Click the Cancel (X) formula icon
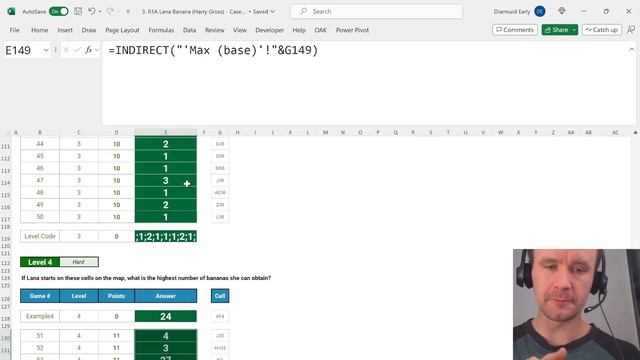640x360 pixels. (66, 50)
